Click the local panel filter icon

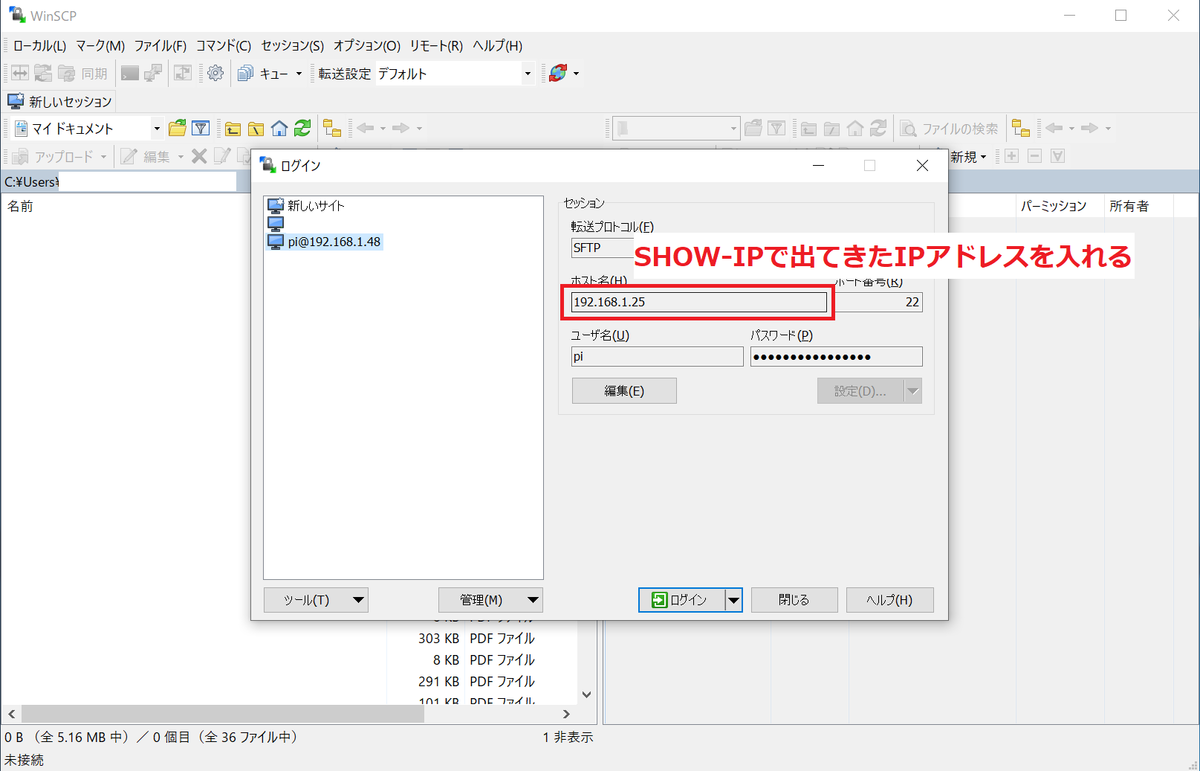coord(200,128)
